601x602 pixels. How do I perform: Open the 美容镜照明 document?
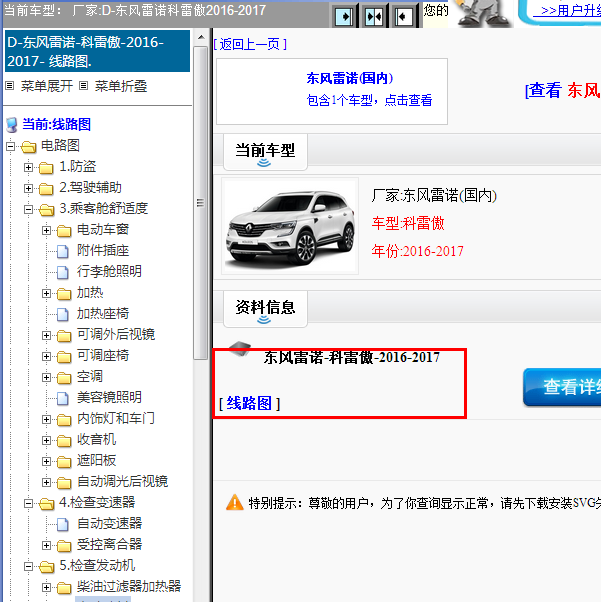coord(109,397)
